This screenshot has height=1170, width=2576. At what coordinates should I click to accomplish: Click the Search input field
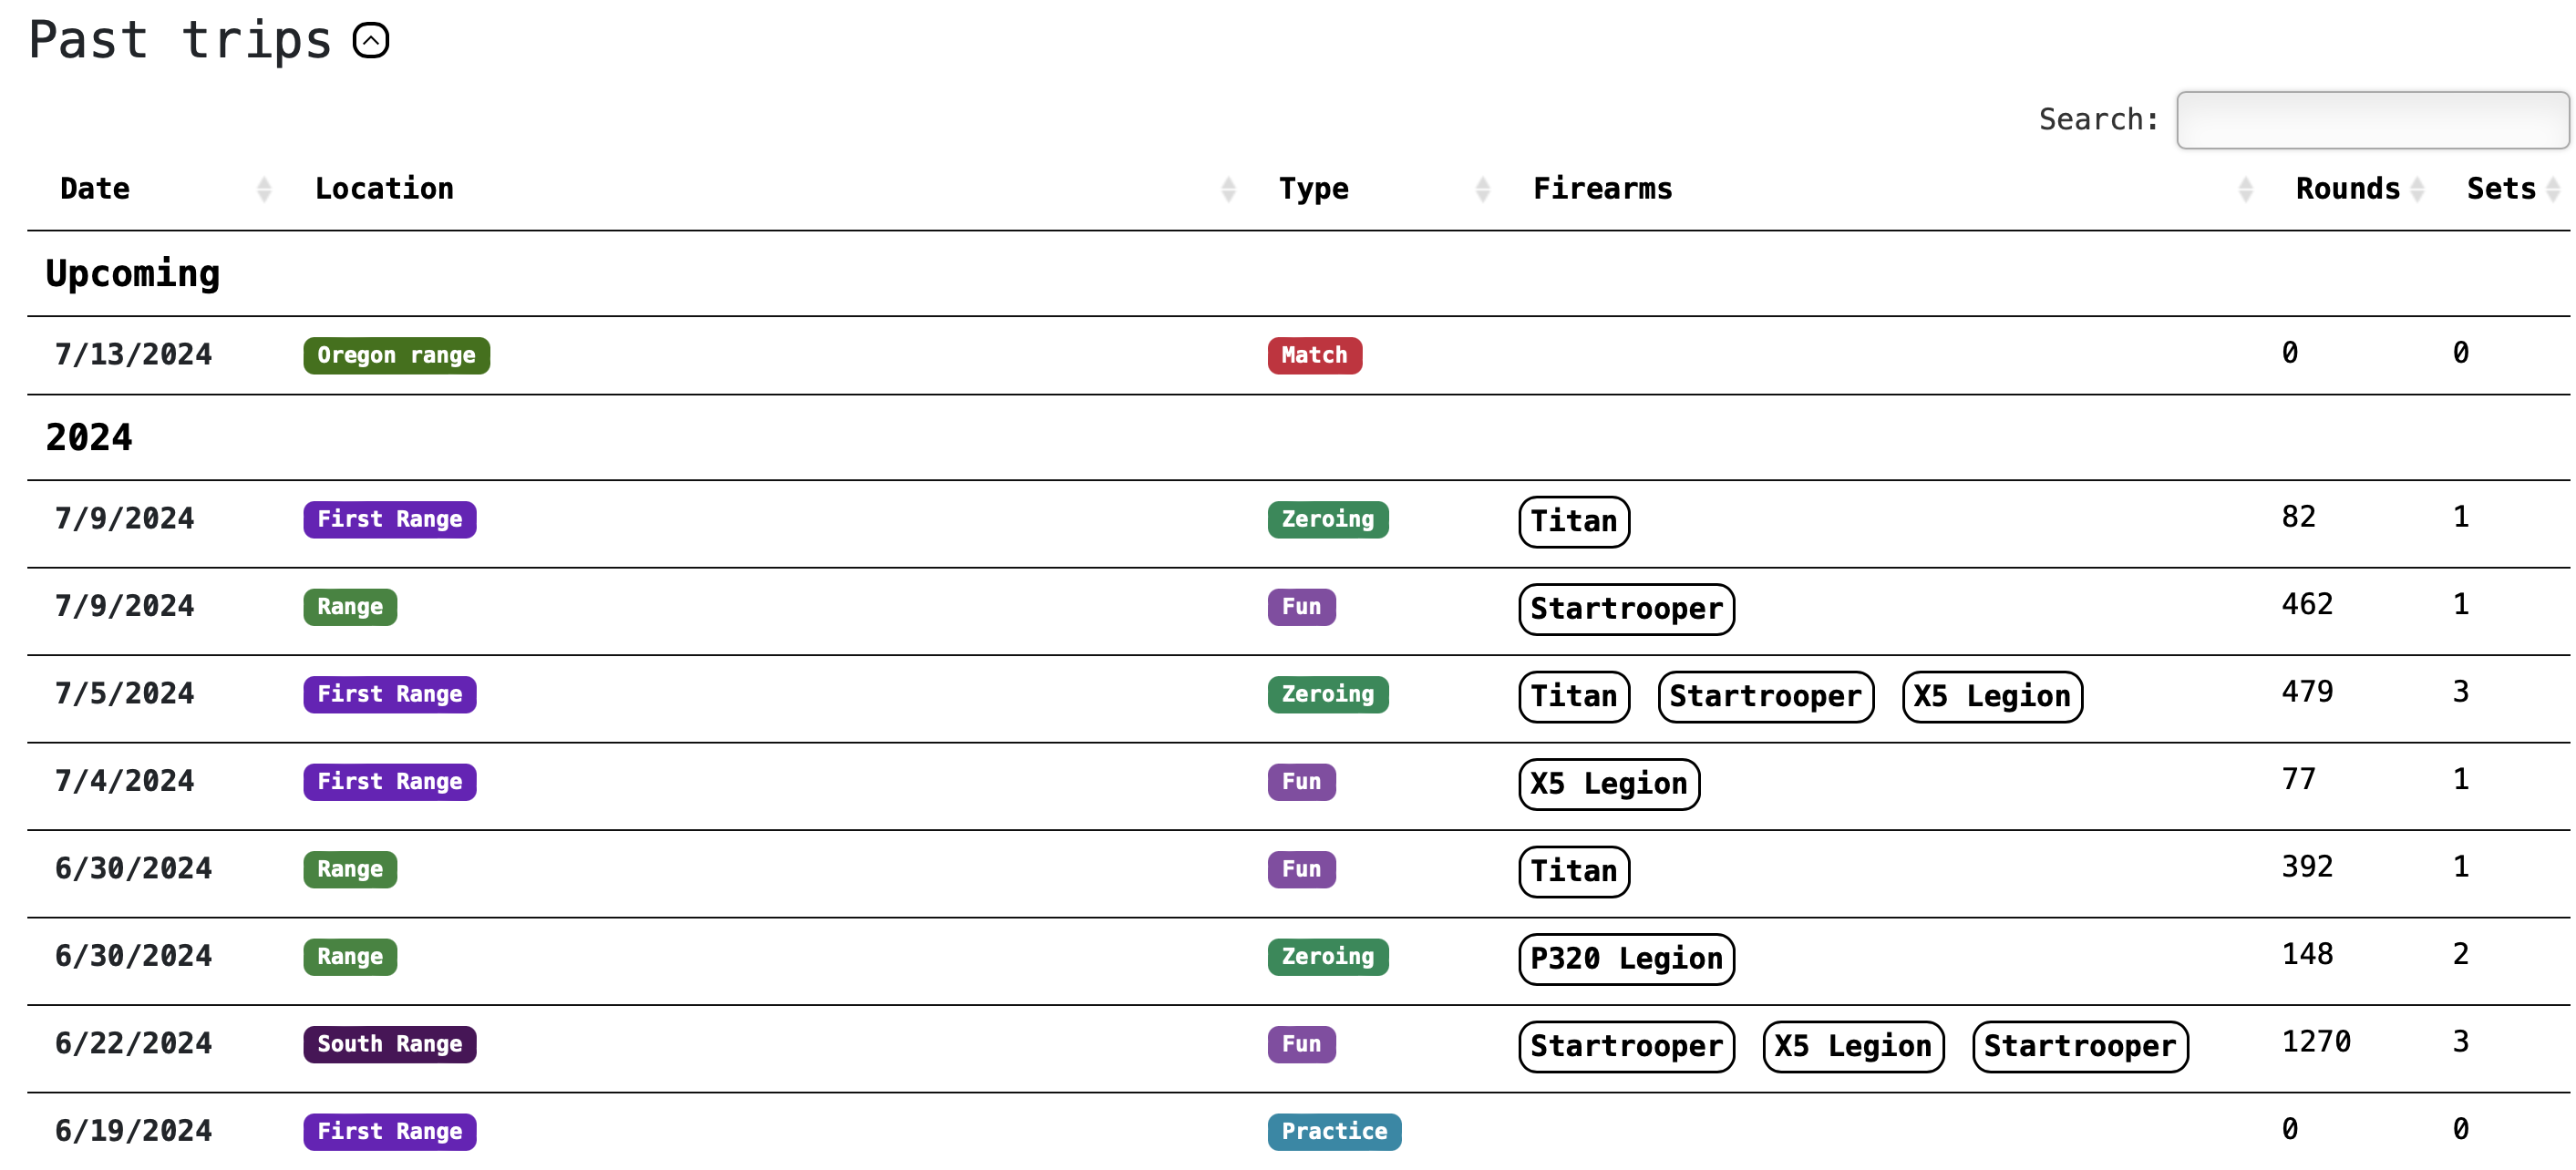(2371, 120)
